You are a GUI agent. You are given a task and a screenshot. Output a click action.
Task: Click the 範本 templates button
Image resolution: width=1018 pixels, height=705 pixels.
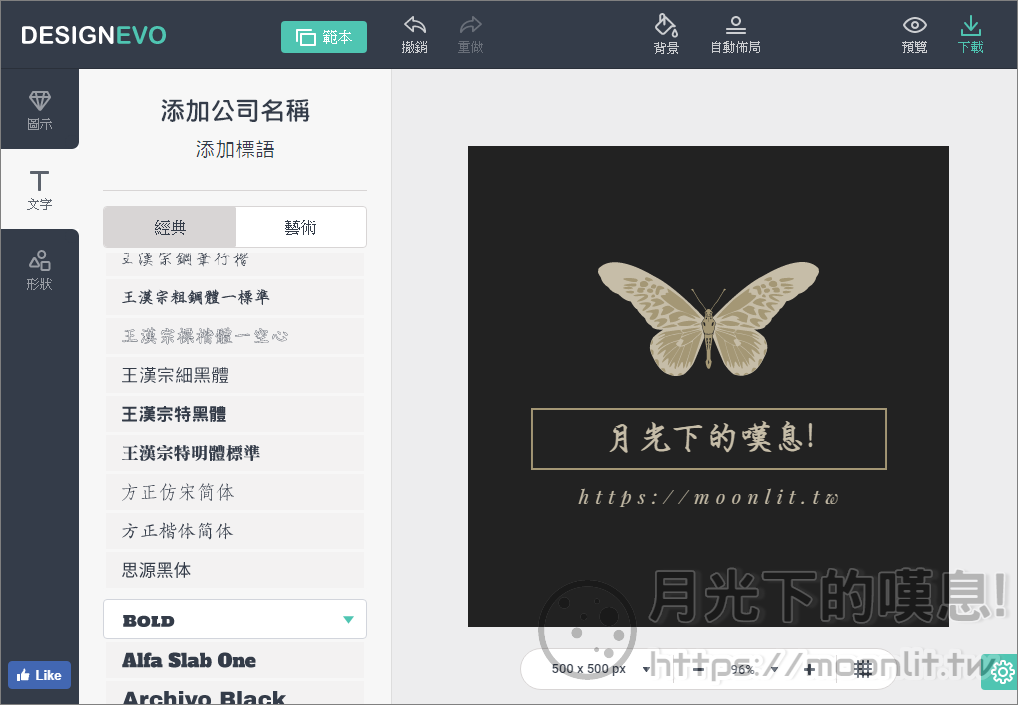[324, 37]
